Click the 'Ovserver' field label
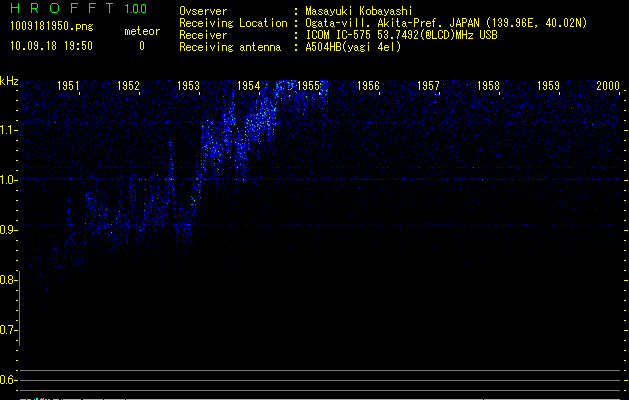Screen dimensions: 629x400 pyautogui.click(x=203, y=11)
